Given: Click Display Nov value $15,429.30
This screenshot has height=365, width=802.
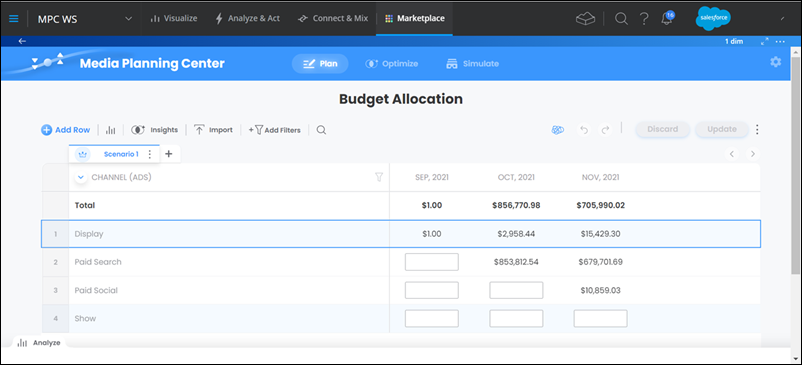Looking at the screenshot, I should [x=600, y=234].
